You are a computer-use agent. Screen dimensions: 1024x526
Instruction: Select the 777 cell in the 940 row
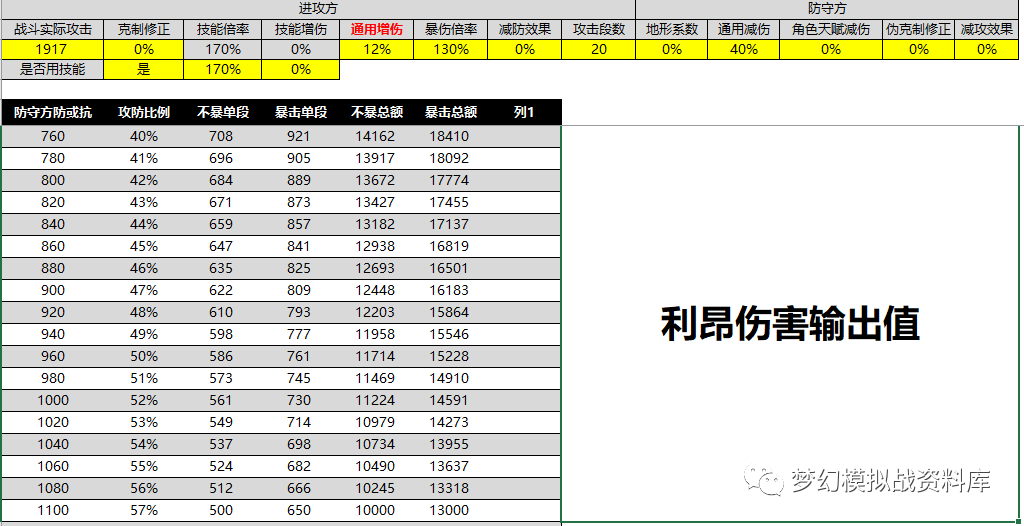click(x=299, y=335)
